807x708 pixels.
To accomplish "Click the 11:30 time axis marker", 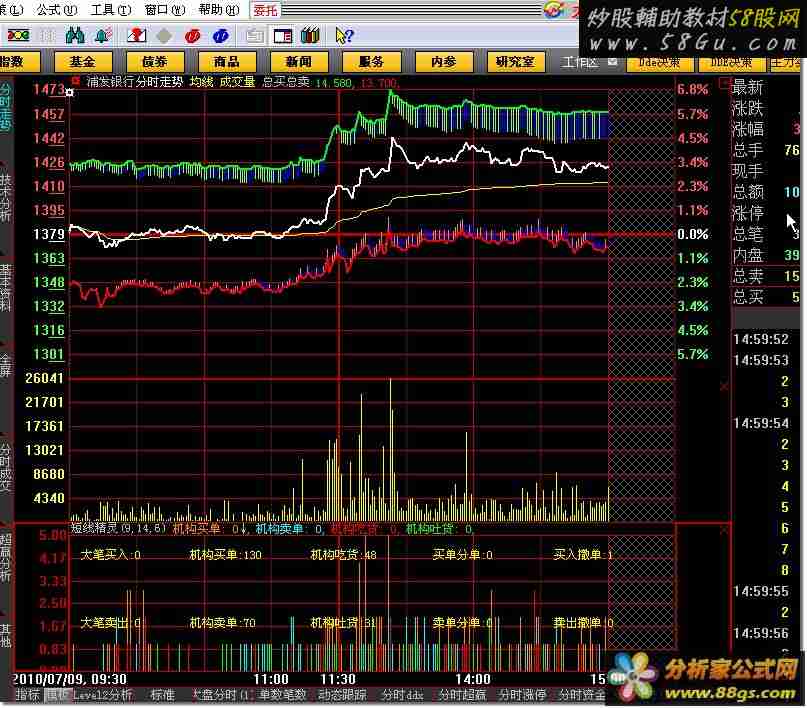I will click(x=338, y=679).
